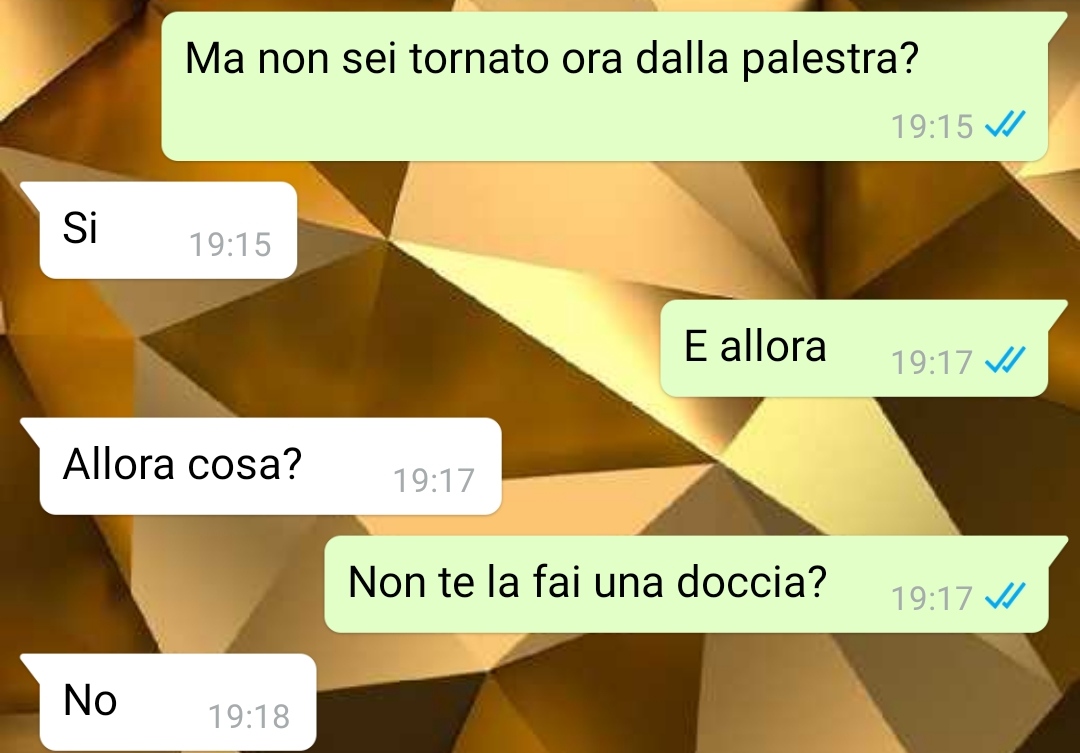Select the received 'Si' message bubble

[168, 230]
